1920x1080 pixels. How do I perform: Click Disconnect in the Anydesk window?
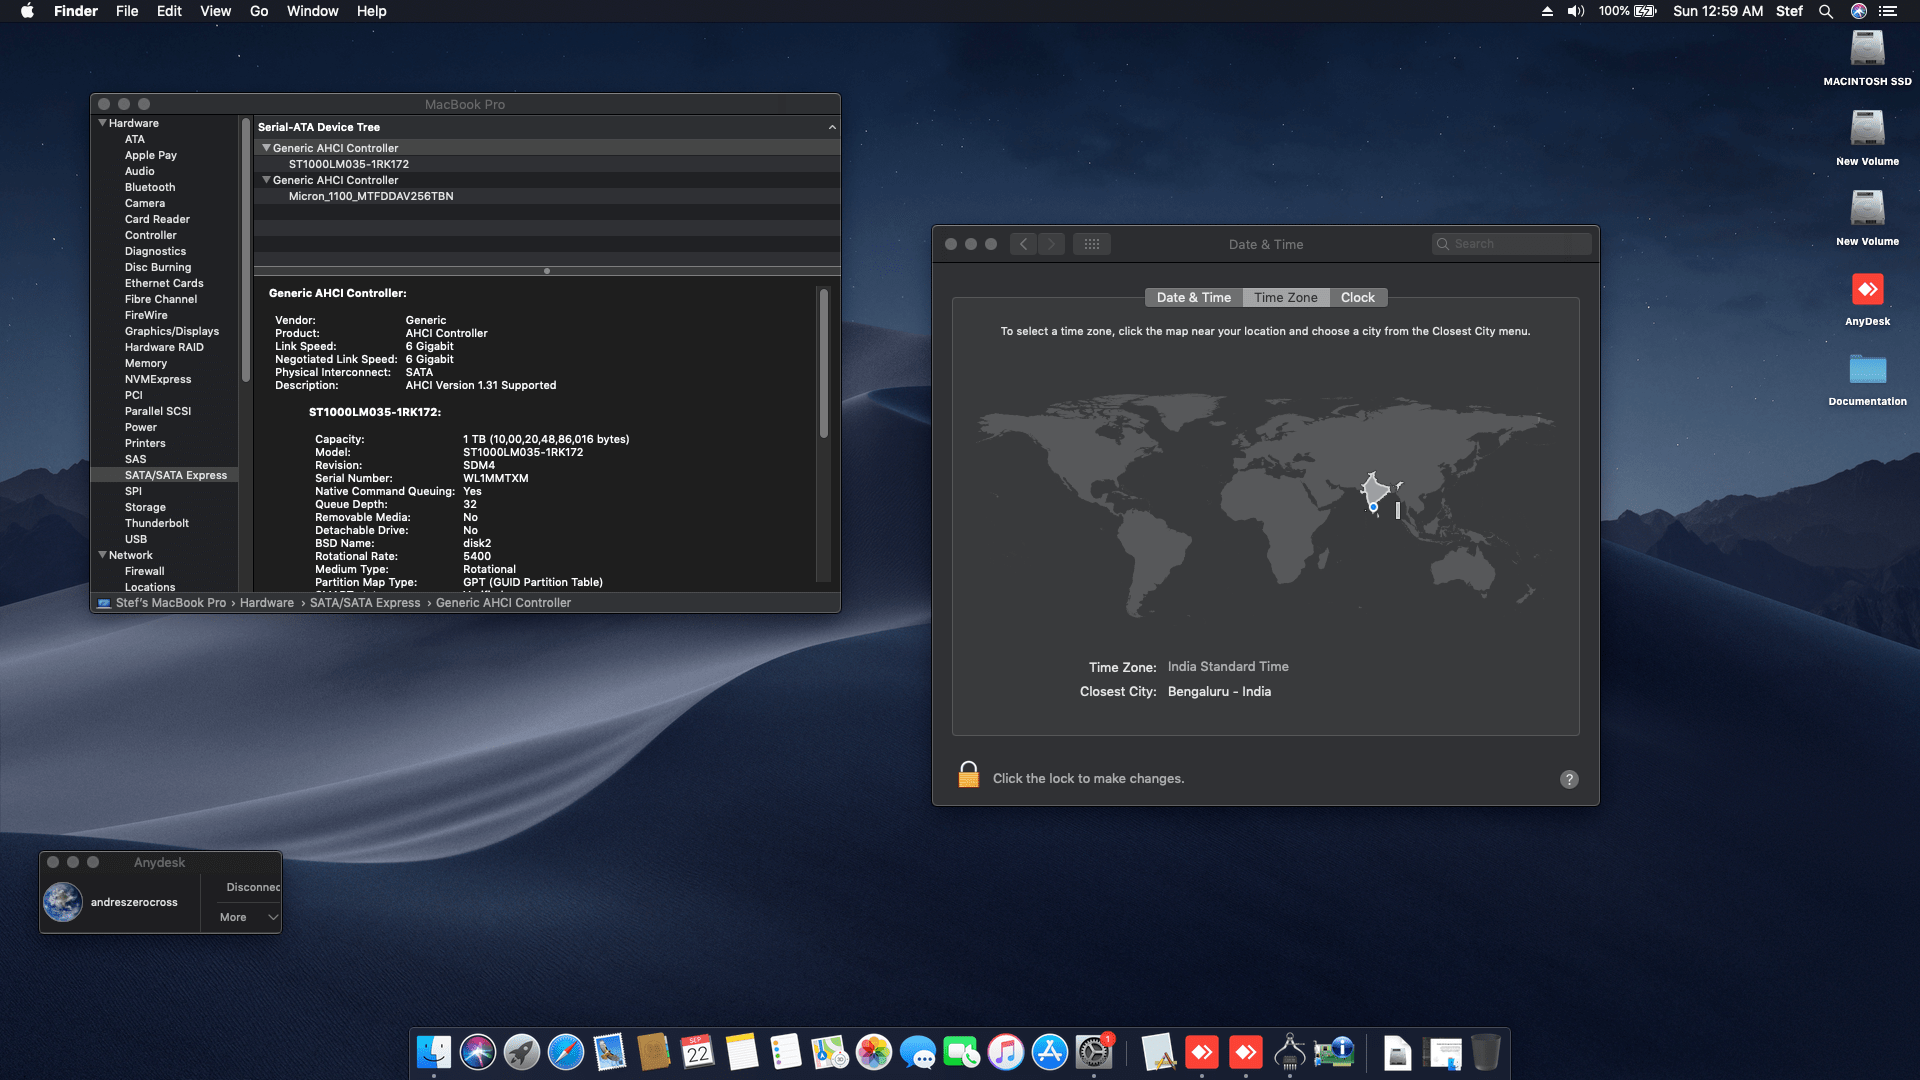(x=252, y=887)
